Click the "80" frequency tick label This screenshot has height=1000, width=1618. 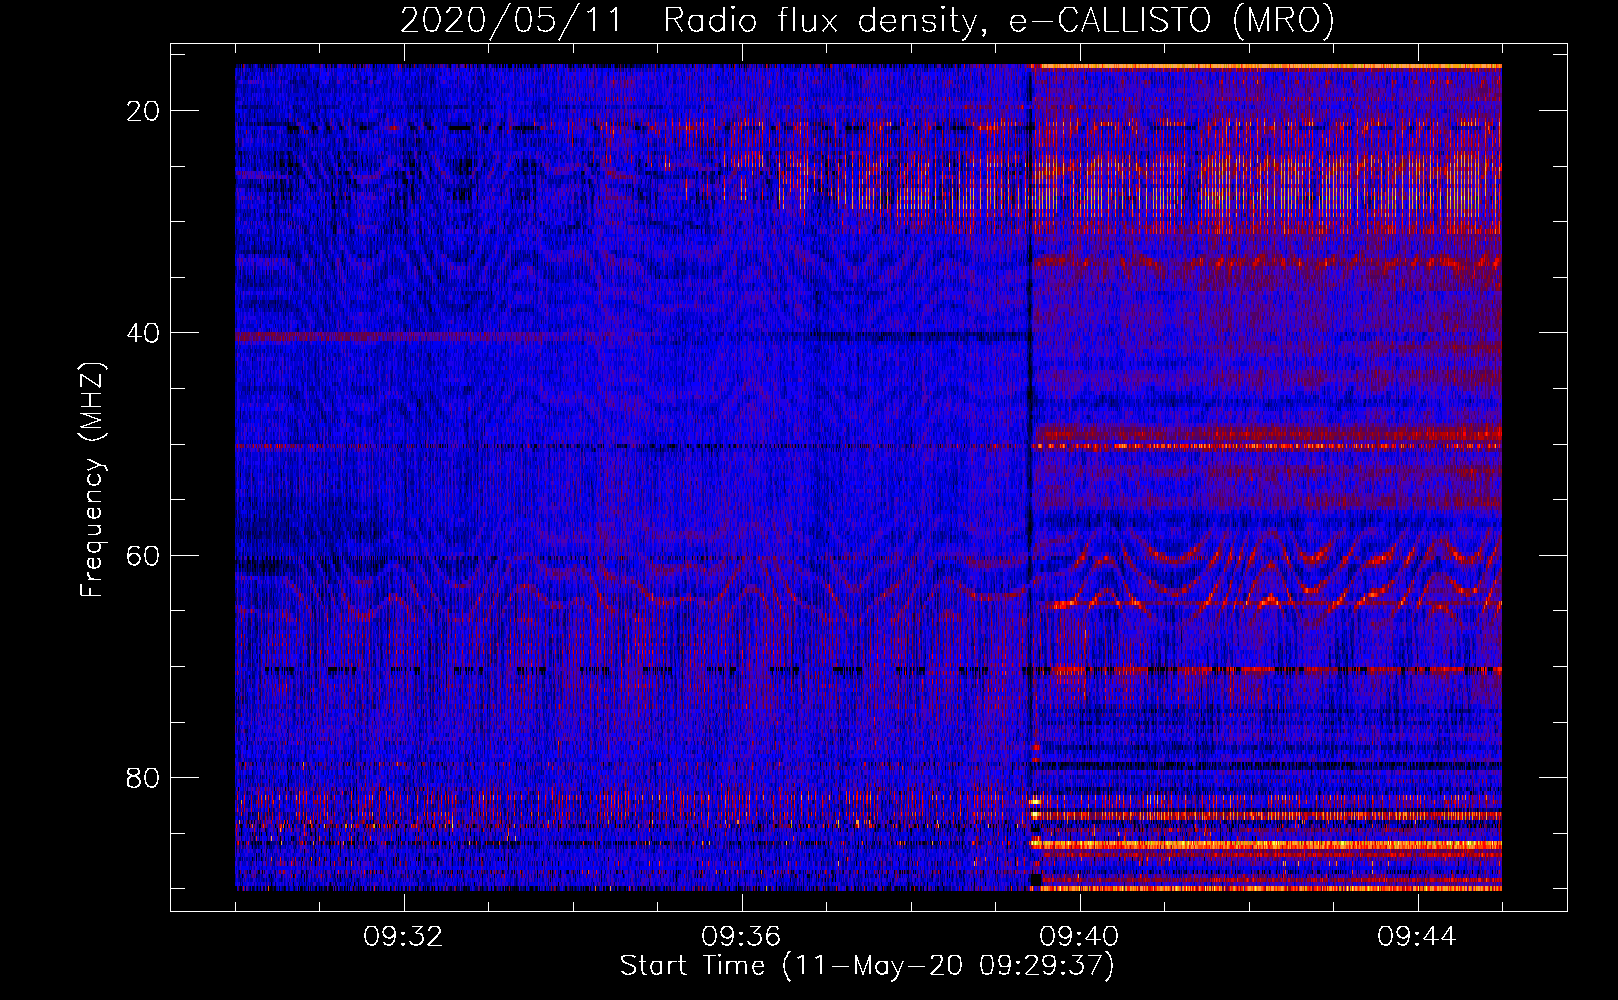143,777
